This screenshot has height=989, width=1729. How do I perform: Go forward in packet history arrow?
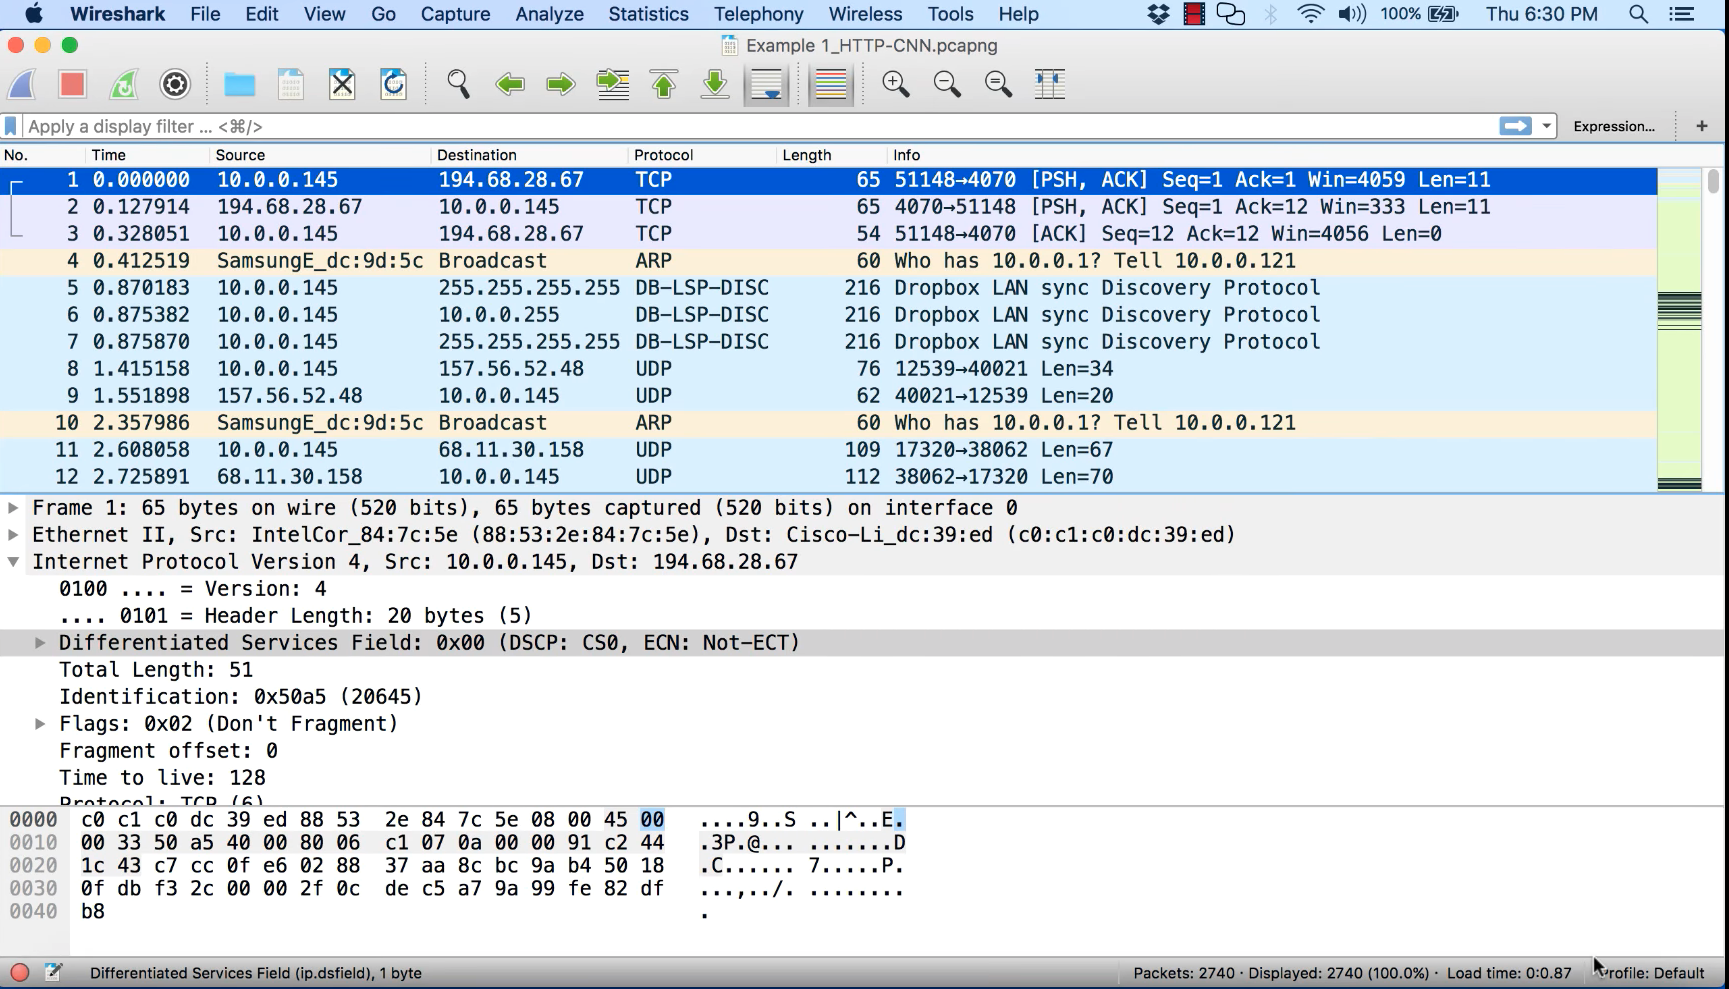point(561,85)
